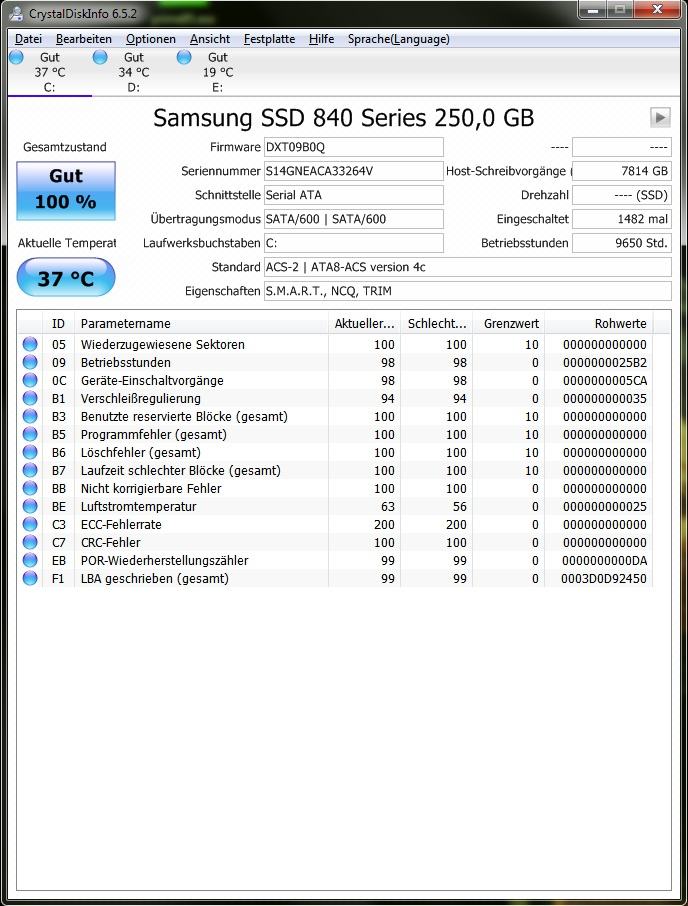Click status orb for Benutzte reservierte Blöcke

pos(30,416)
